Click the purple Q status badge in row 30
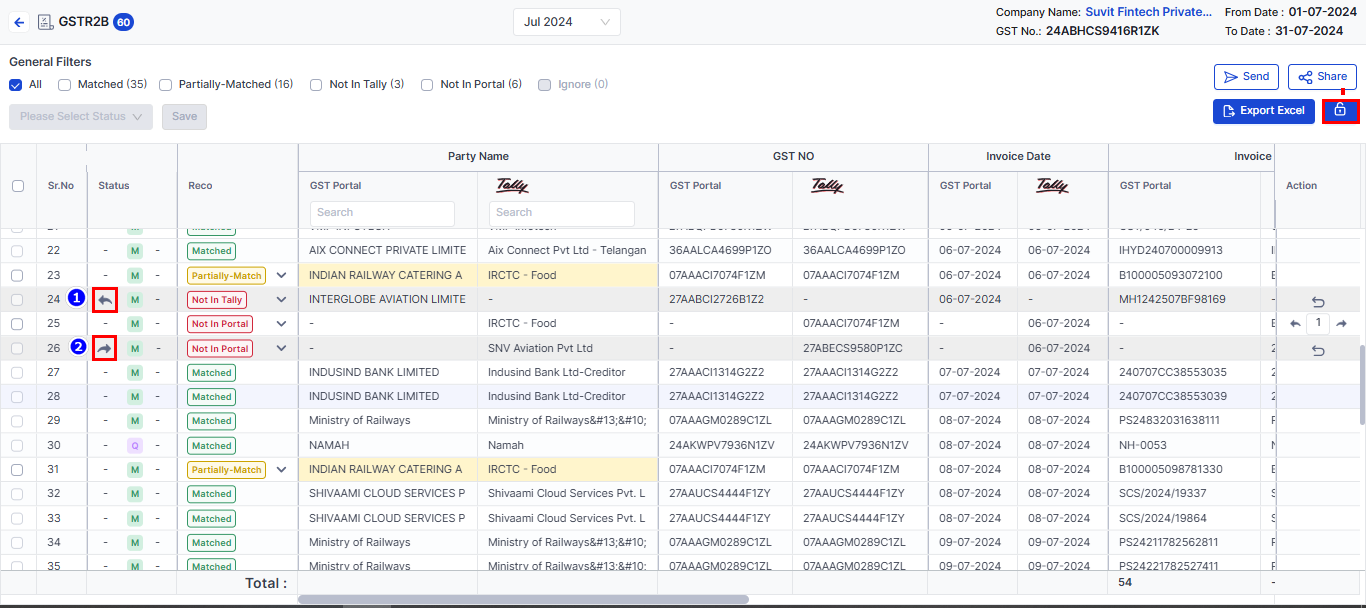Screen dimensions: 1366x608 [135, 445]
